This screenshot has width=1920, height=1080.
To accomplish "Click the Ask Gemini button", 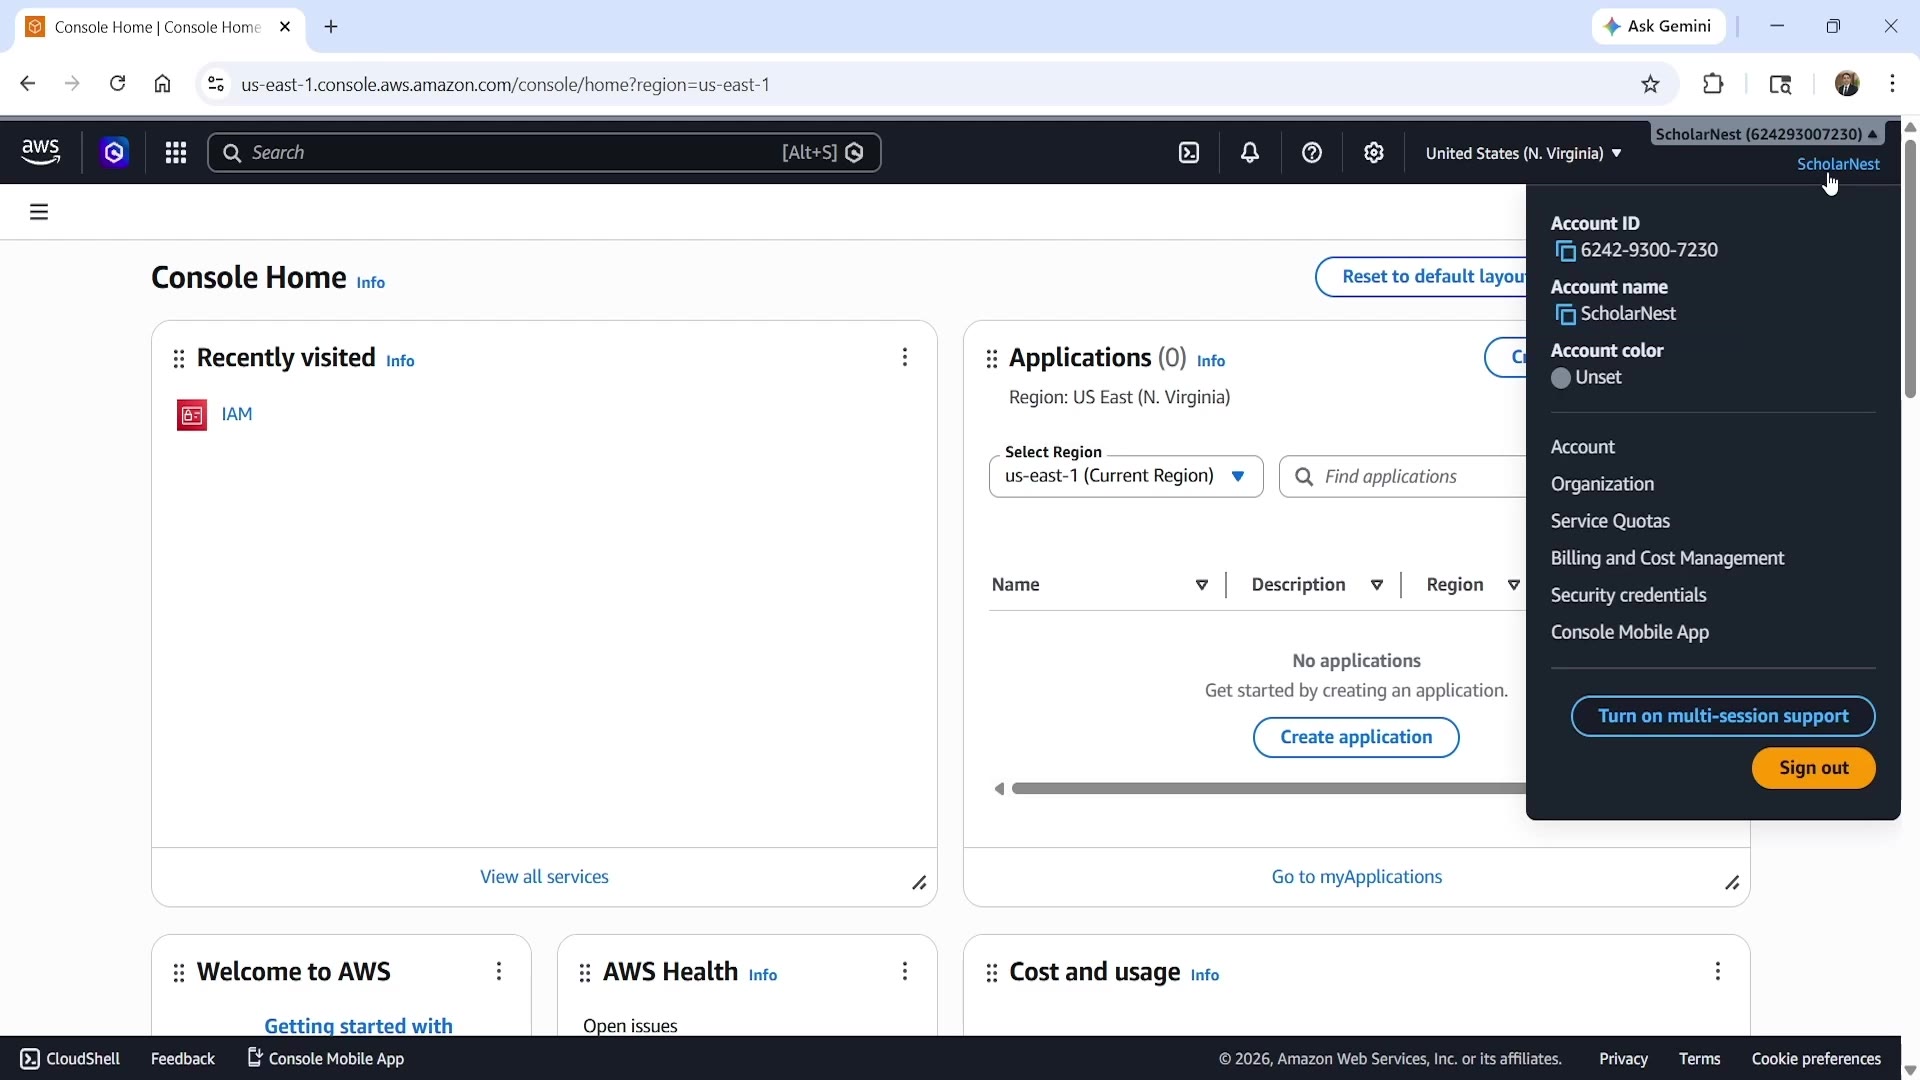I will [1658, 26].
